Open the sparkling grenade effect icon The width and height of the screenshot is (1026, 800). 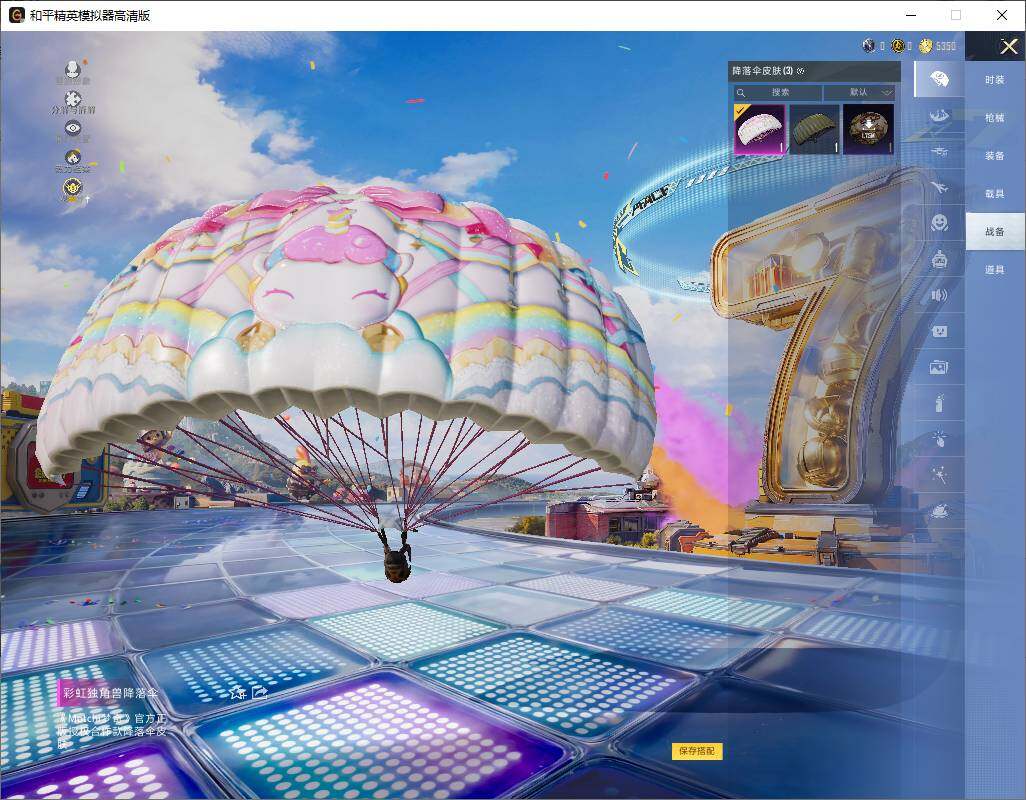coord(939,438)
